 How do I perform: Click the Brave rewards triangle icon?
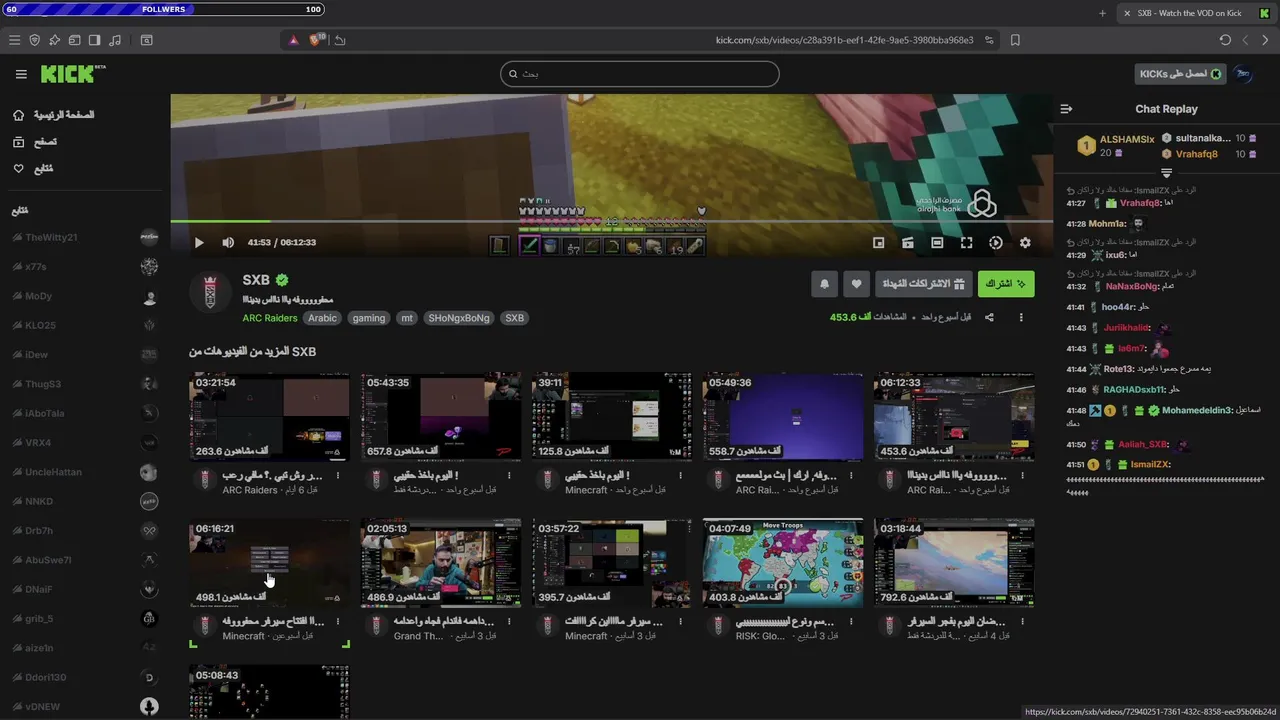293,40
